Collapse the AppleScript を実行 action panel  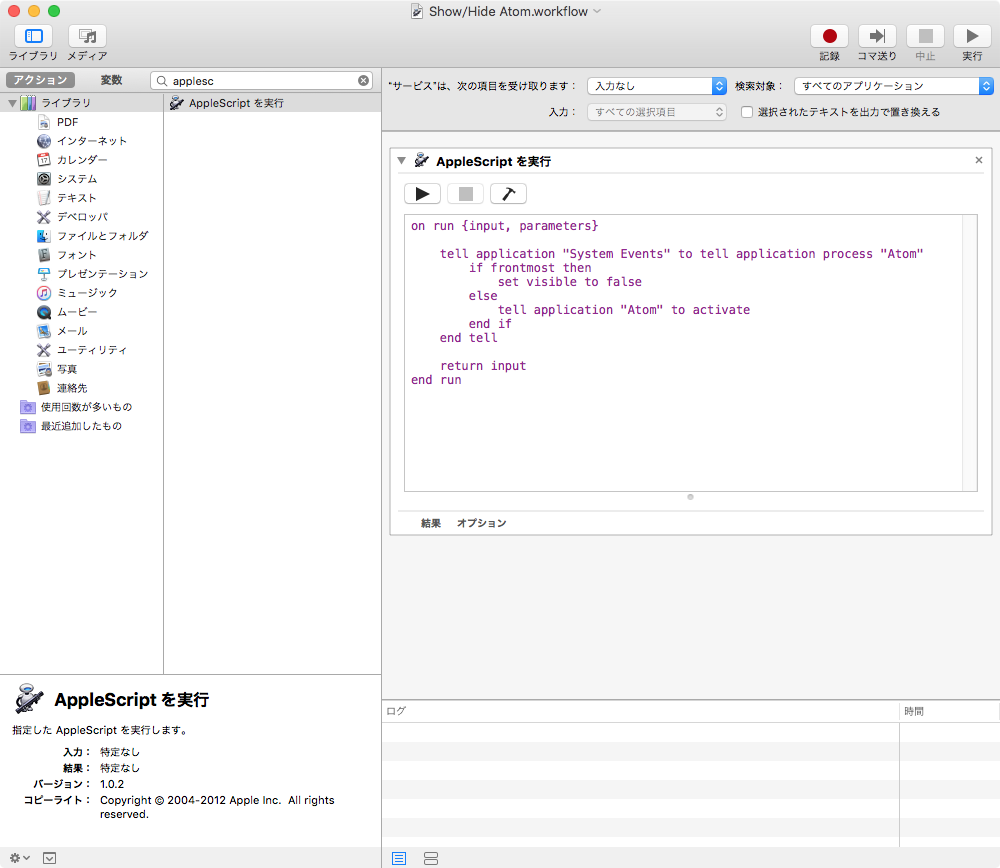click(x=401, y=161)
